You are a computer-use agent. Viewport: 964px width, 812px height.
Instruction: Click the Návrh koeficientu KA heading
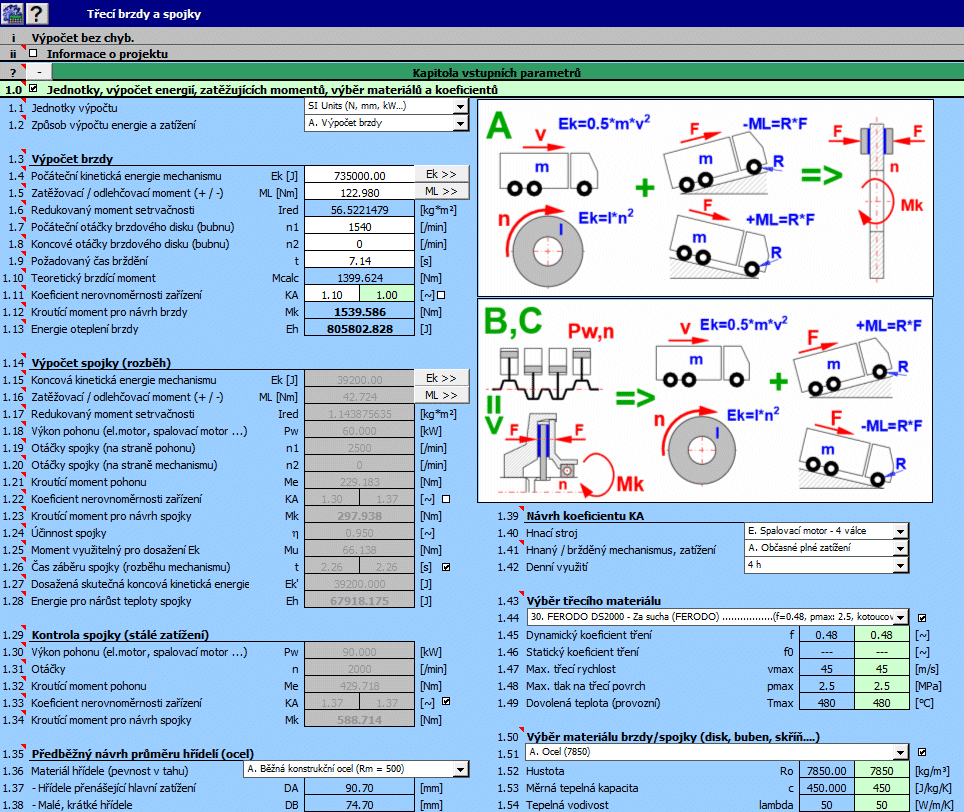[585, 516]
